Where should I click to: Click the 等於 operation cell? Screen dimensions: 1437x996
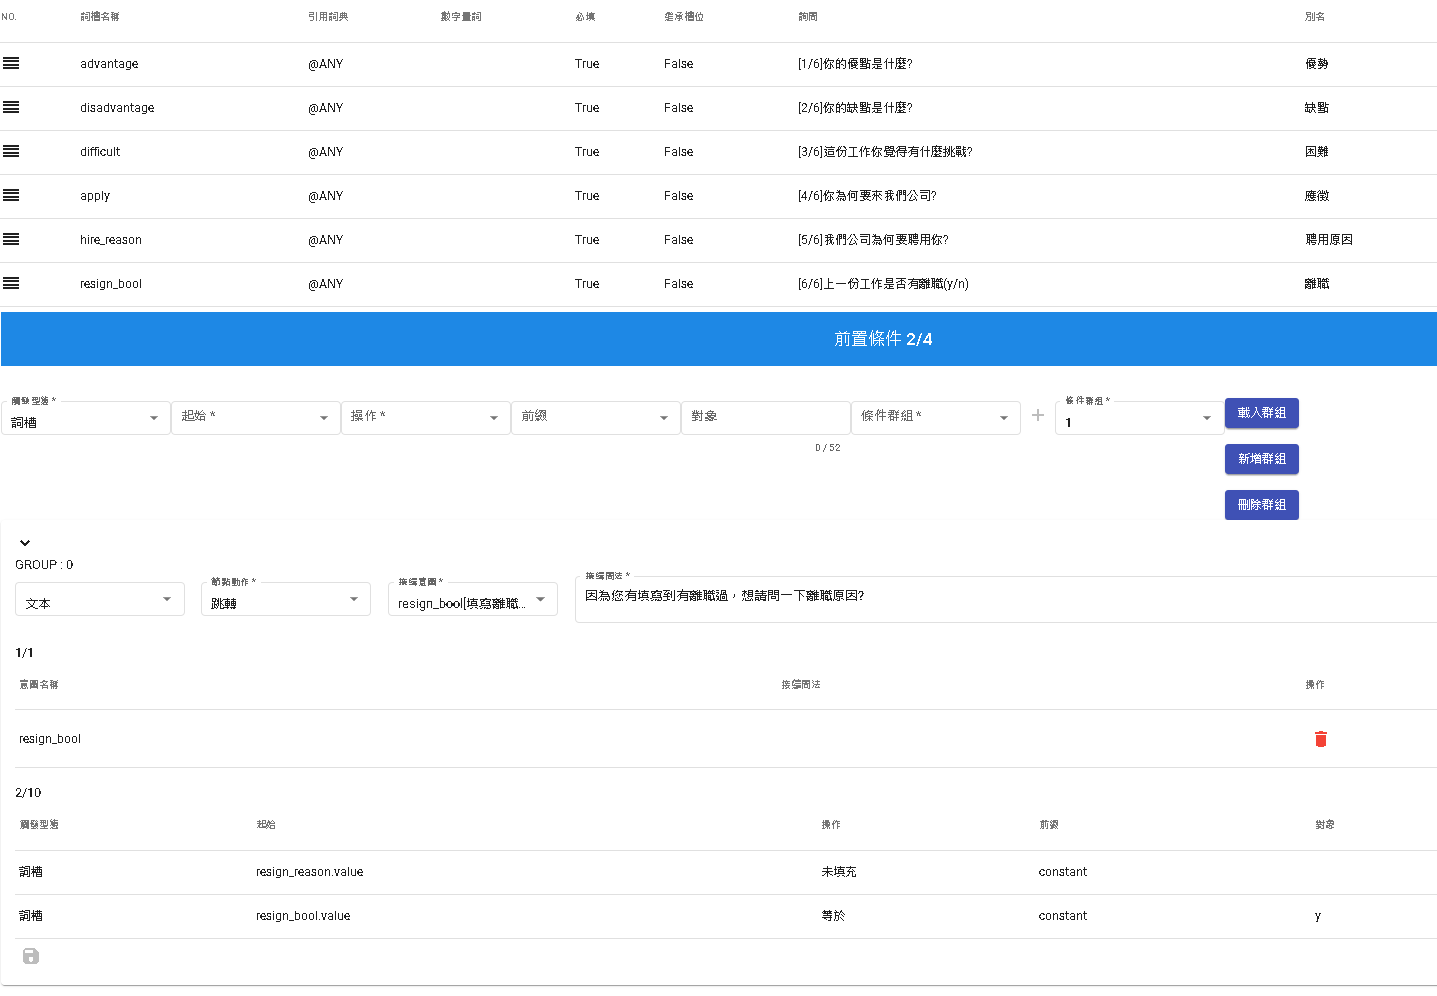pyautogui.click(x=833, y=916)
